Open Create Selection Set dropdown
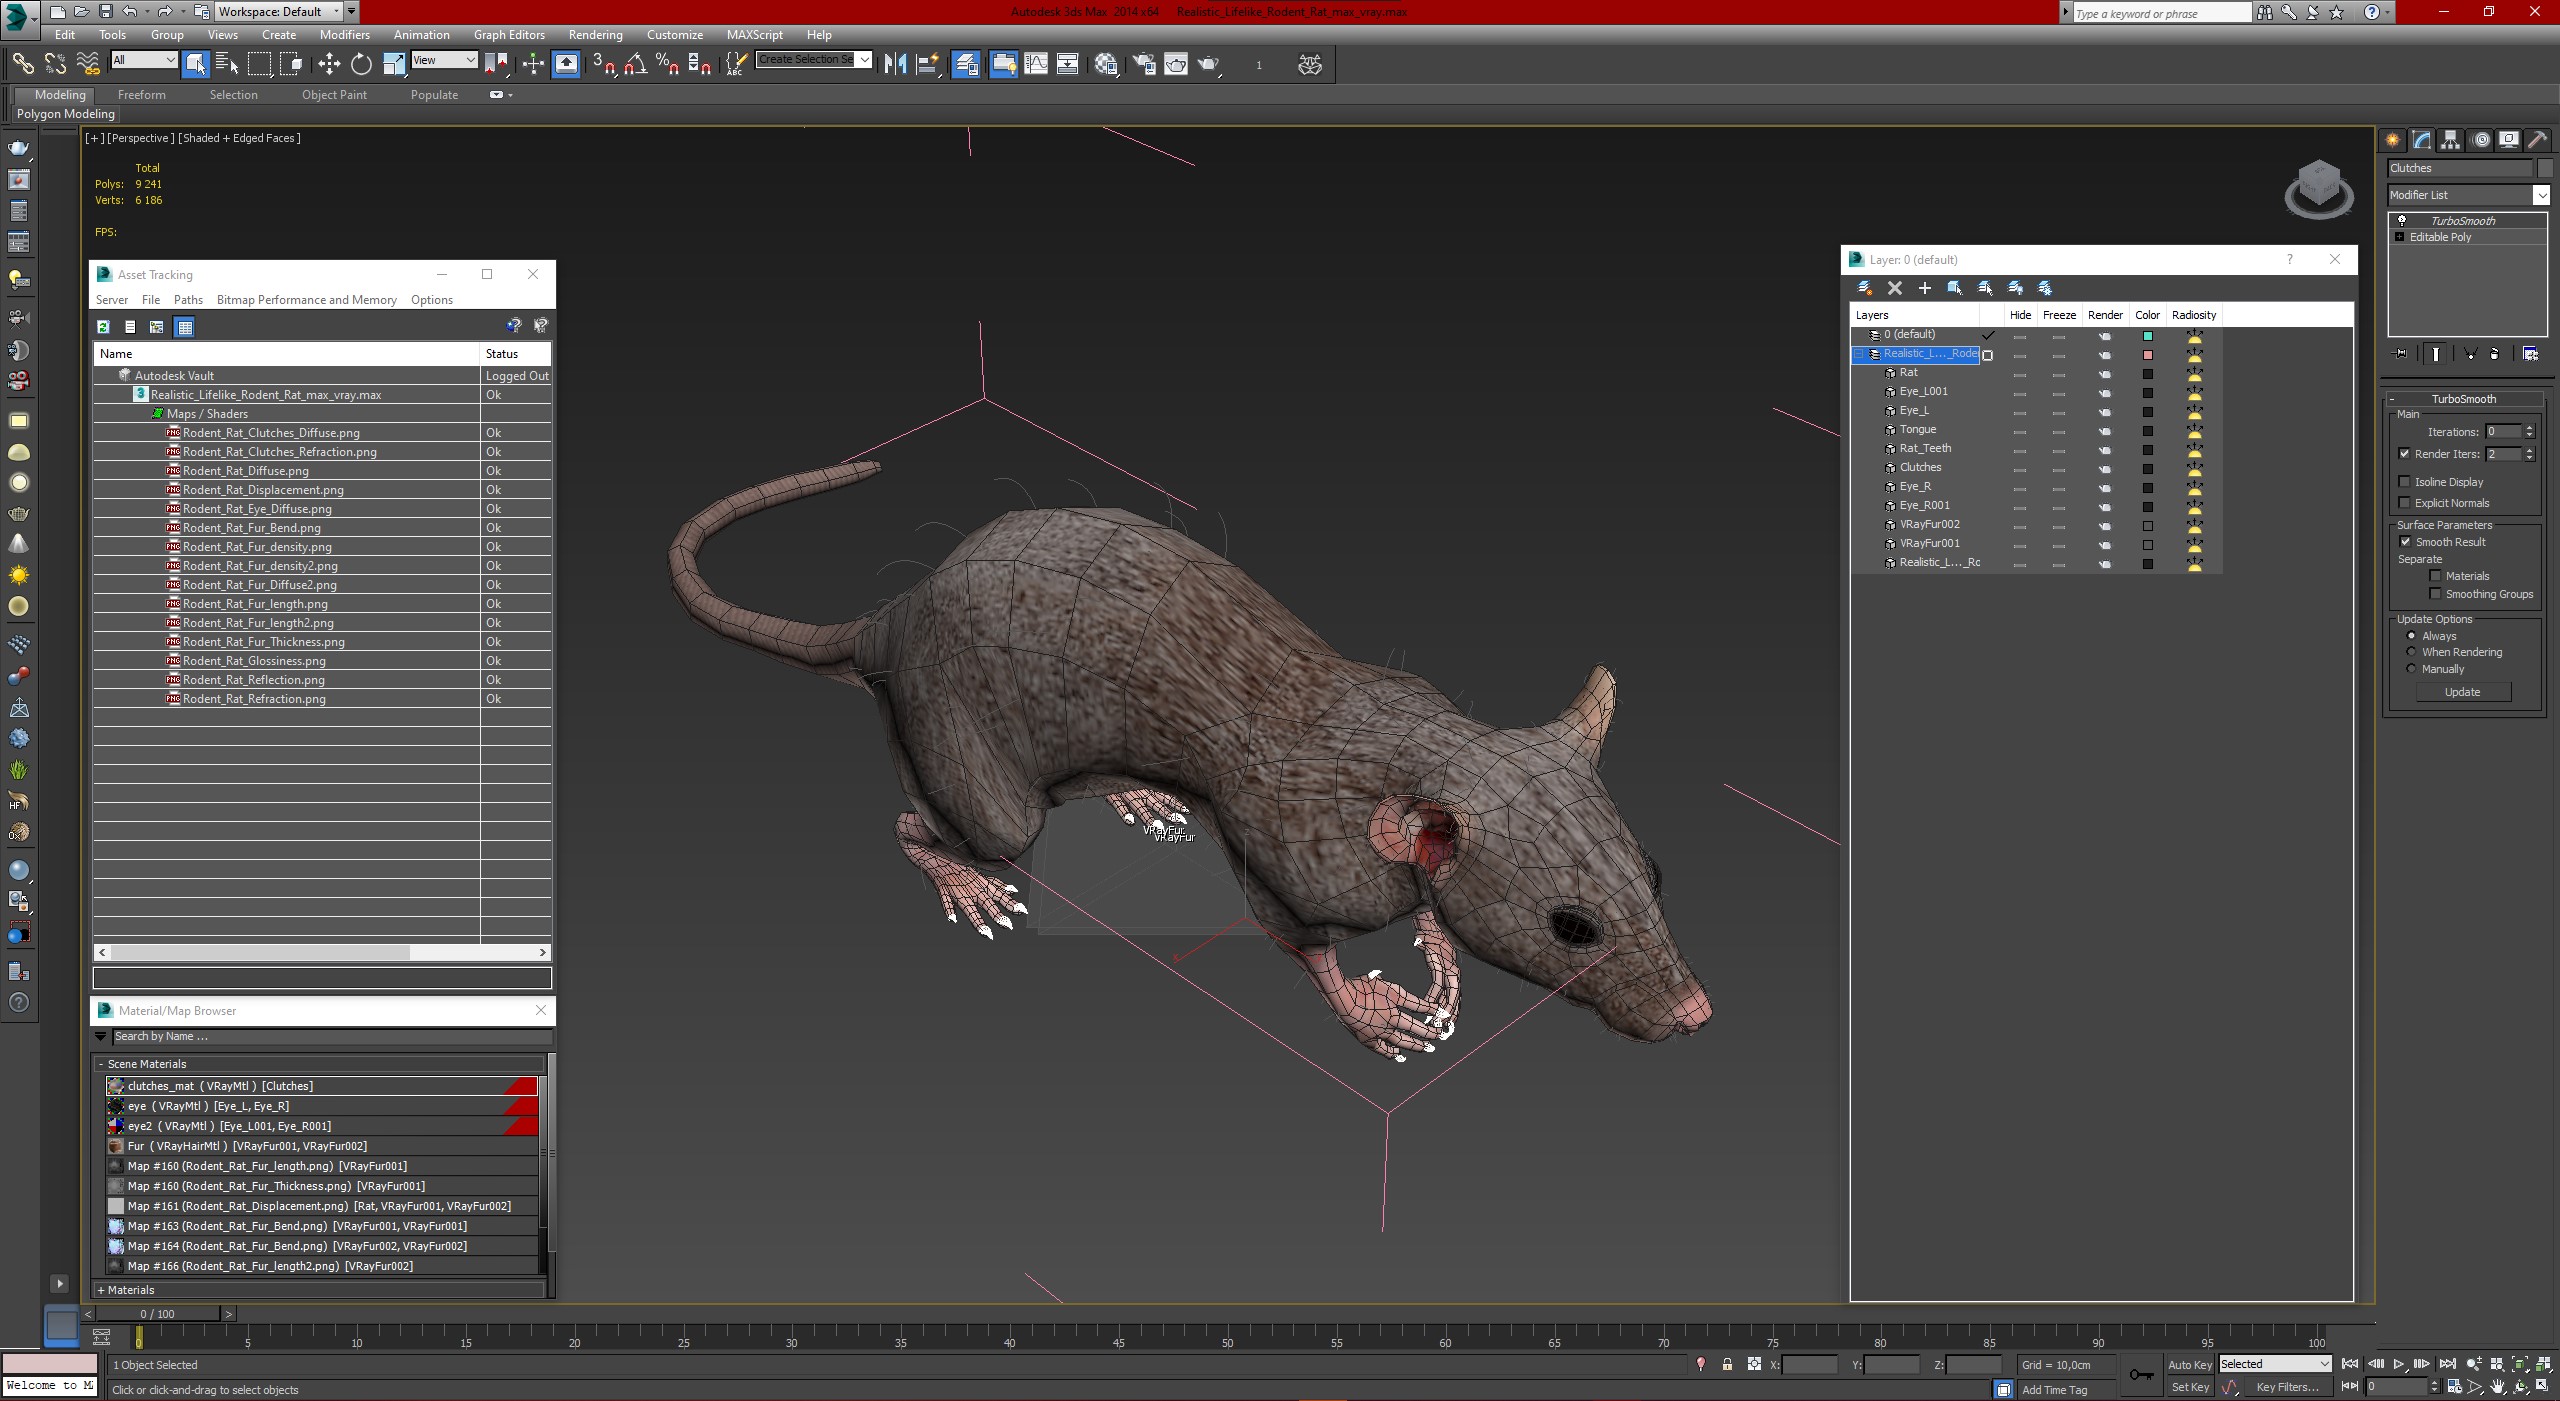 pyautogui.click(x=864, y=59)
